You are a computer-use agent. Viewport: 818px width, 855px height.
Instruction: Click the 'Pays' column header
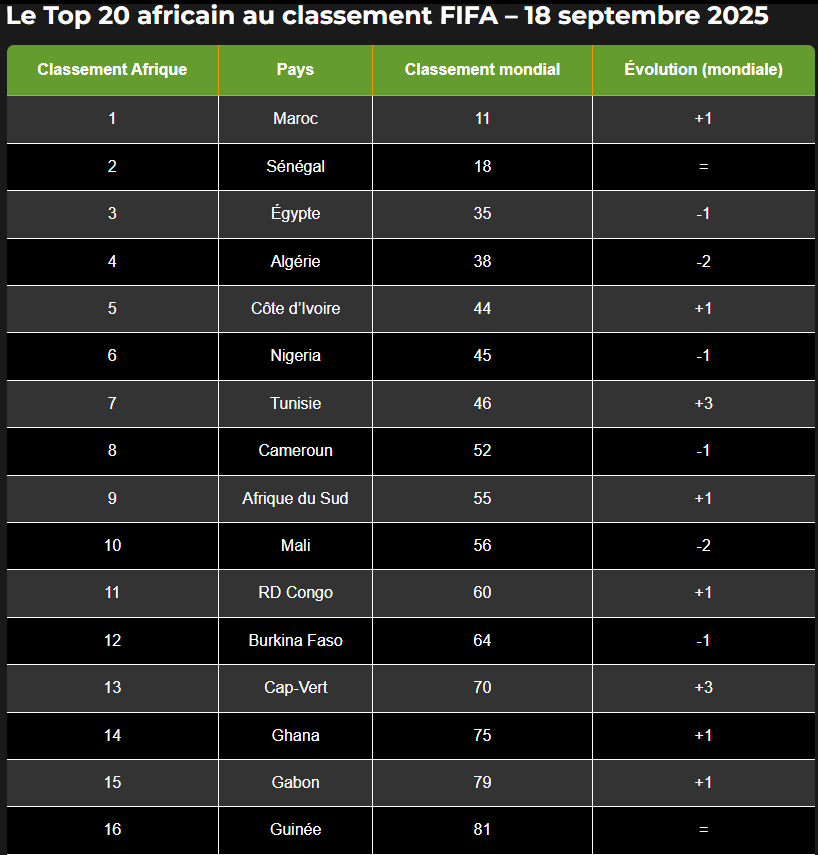point(295,70)
